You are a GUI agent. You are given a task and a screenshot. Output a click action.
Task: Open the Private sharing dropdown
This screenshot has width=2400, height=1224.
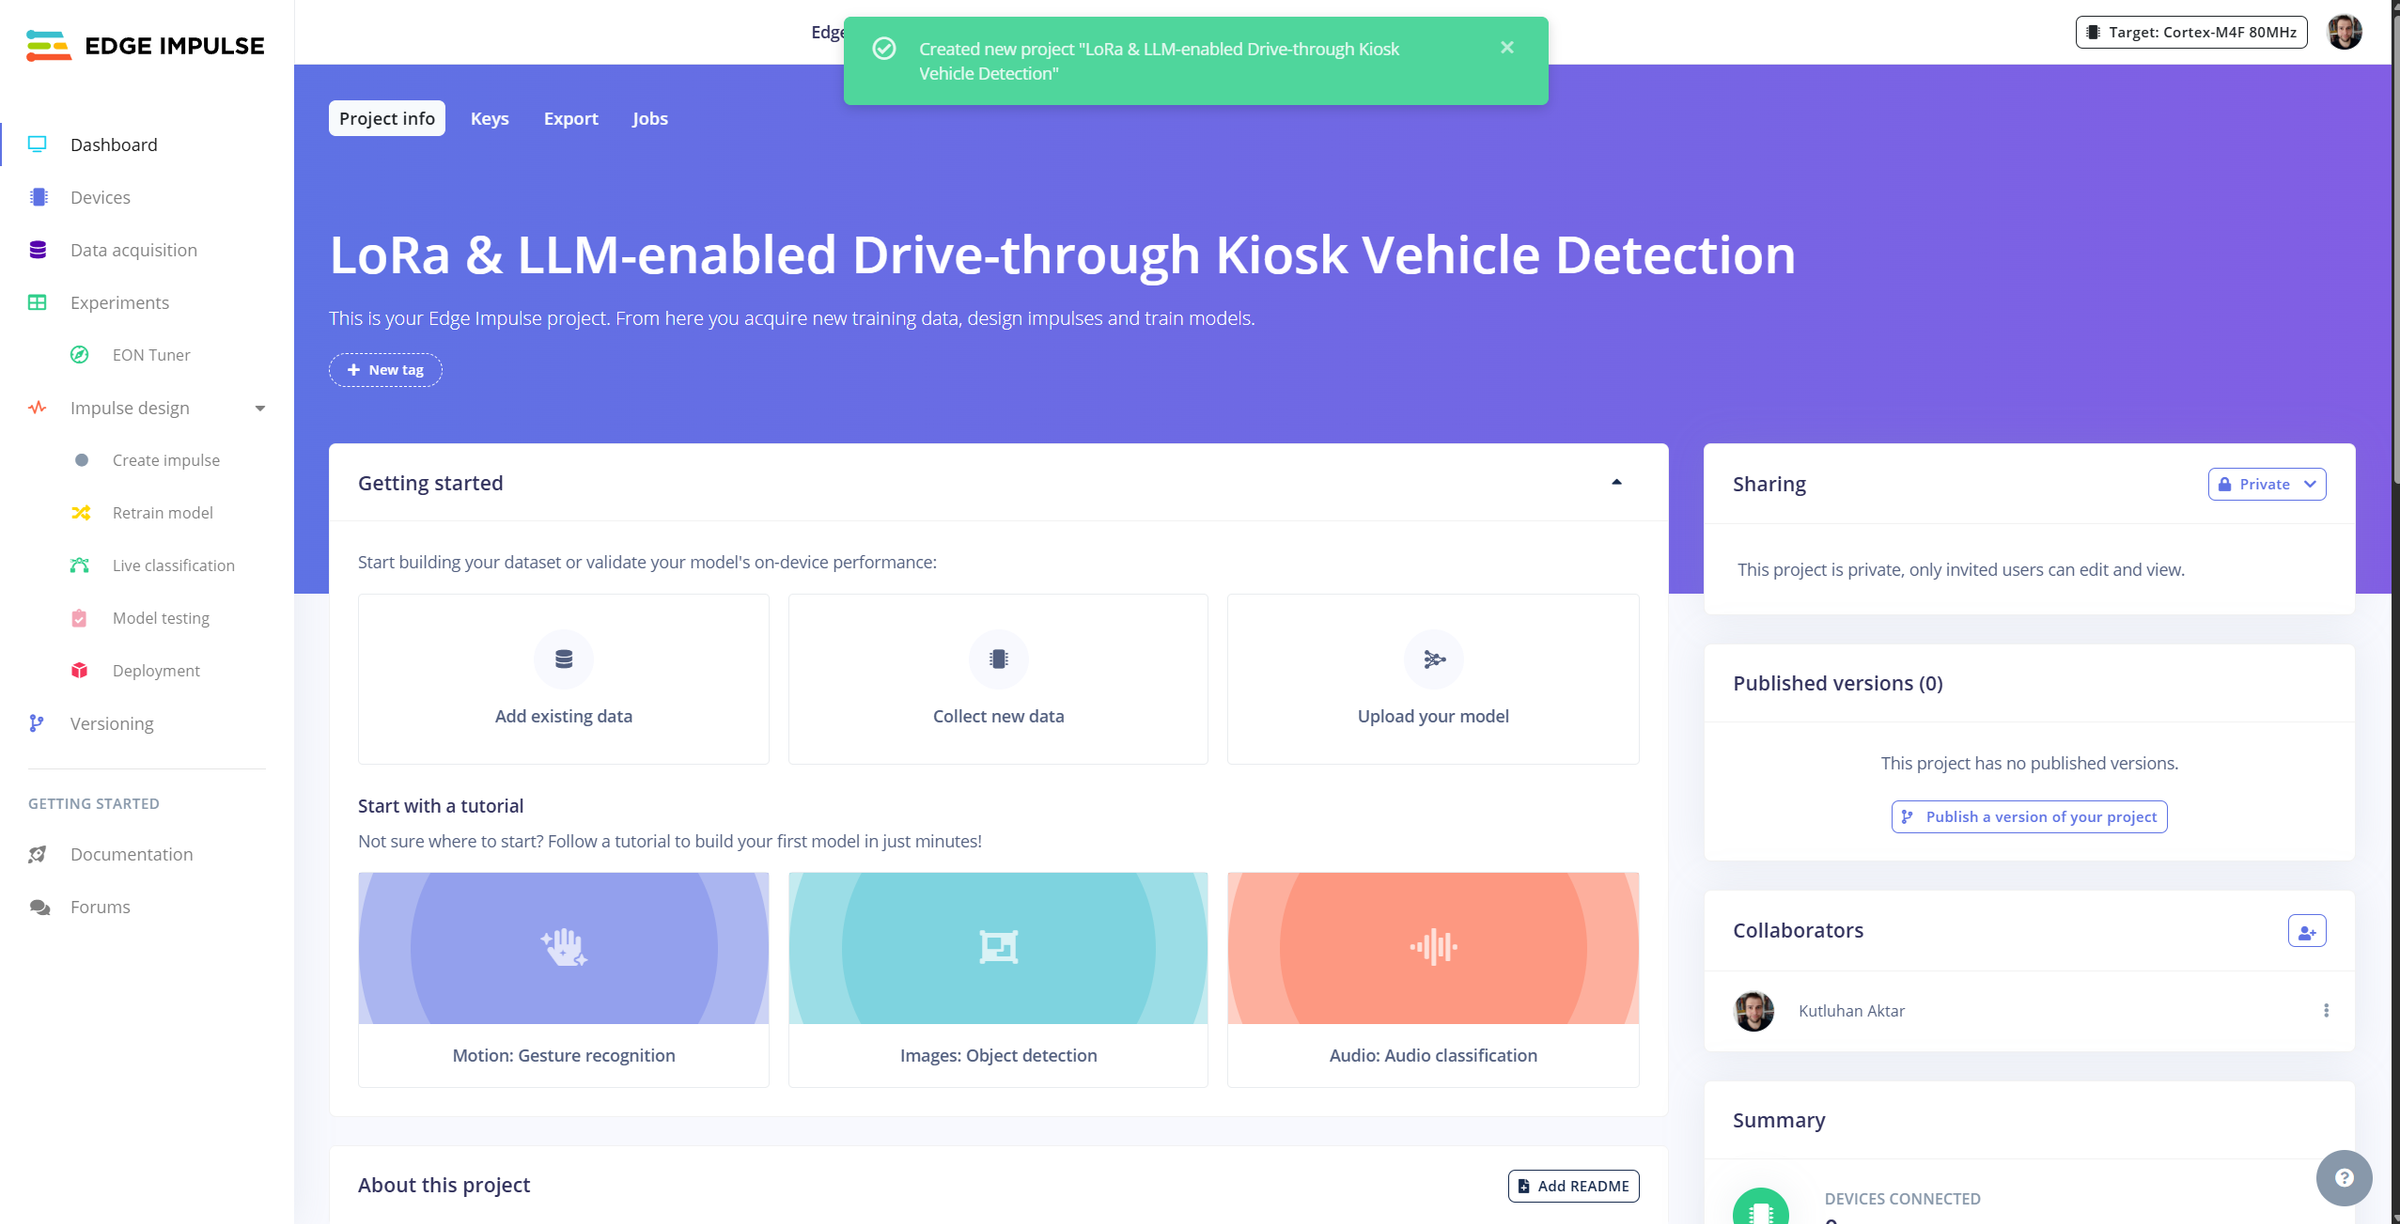point(2267,484)
